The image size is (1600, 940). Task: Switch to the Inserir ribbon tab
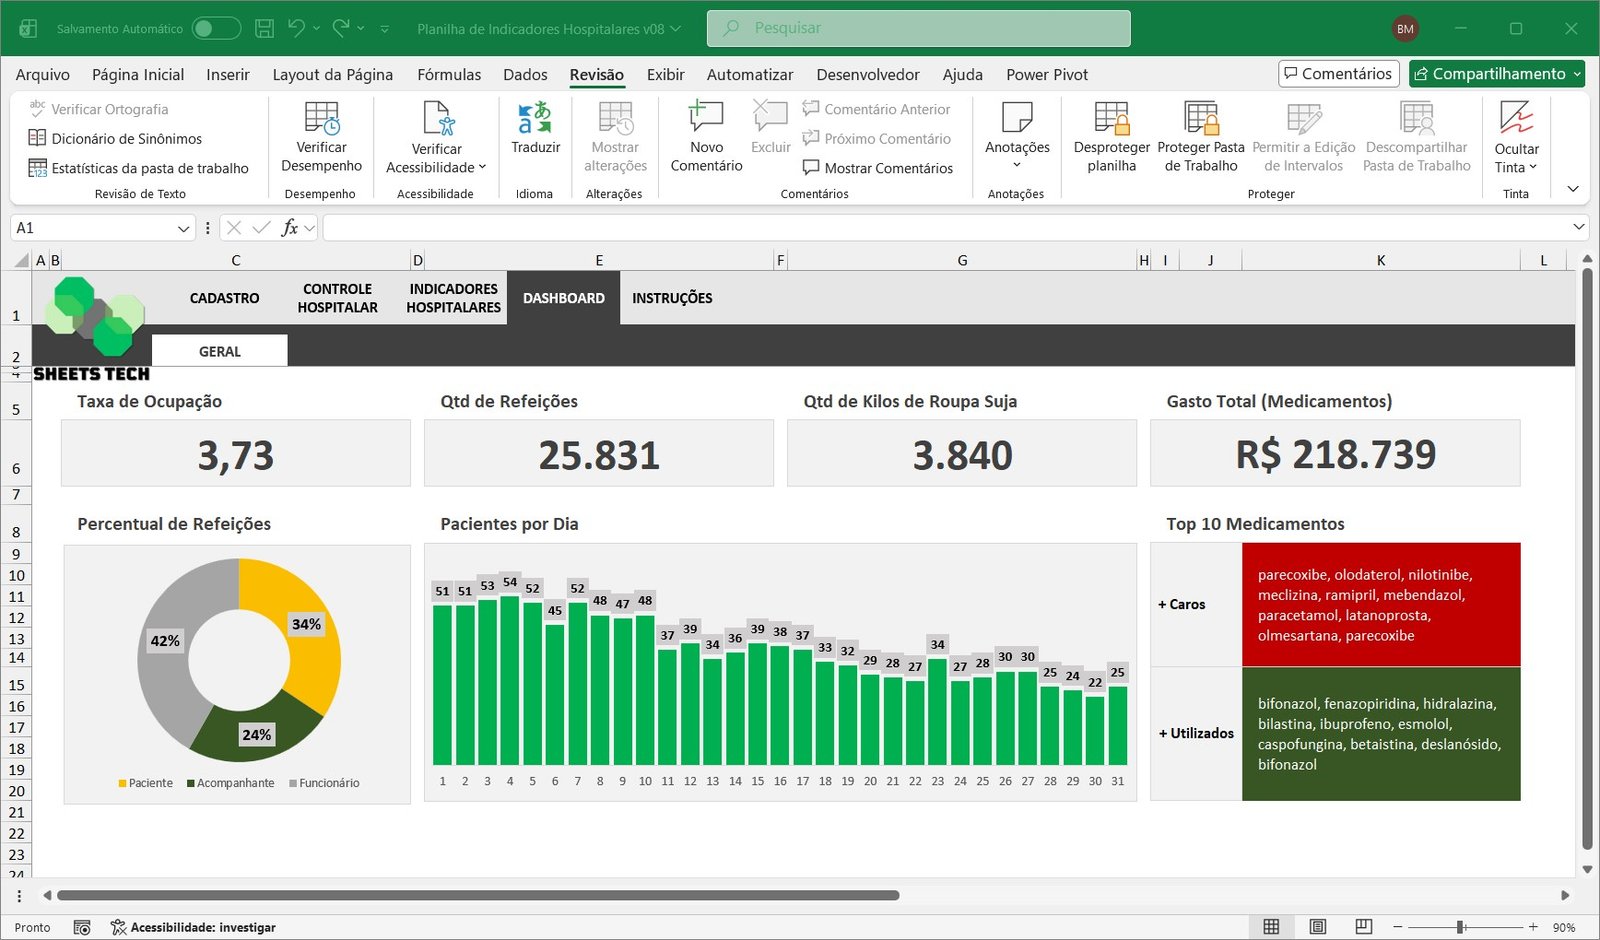point(227,75)
